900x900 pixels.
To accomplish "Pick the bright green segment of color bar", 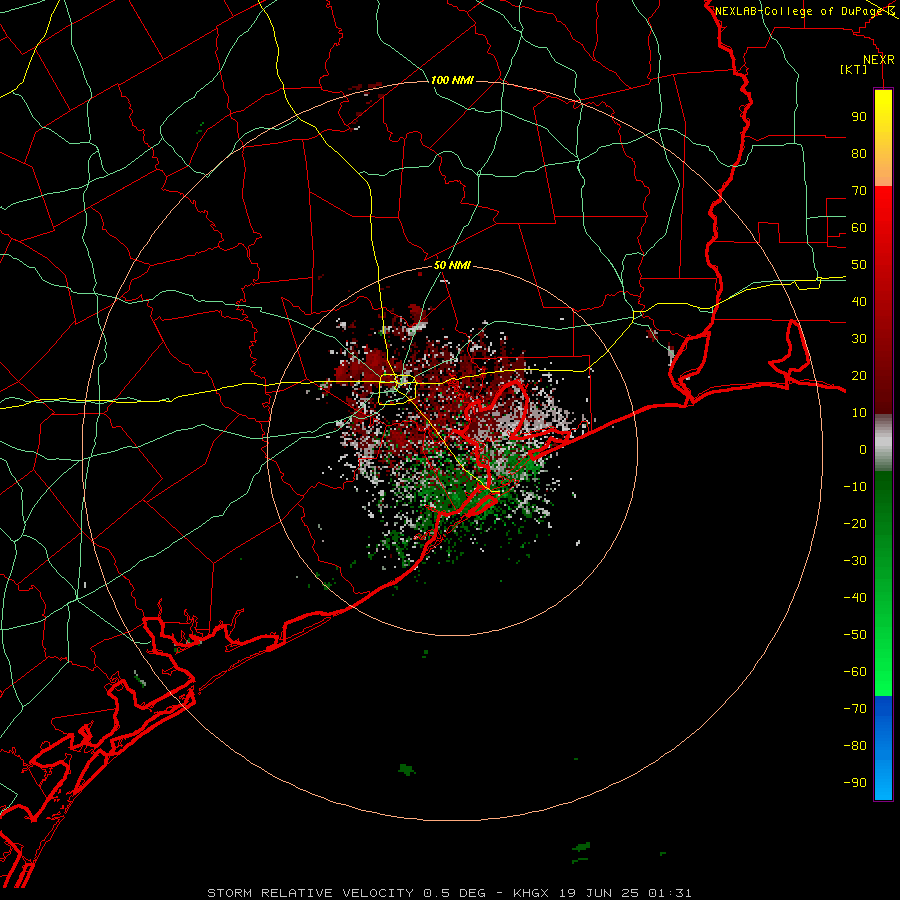I will click(883, 660).
